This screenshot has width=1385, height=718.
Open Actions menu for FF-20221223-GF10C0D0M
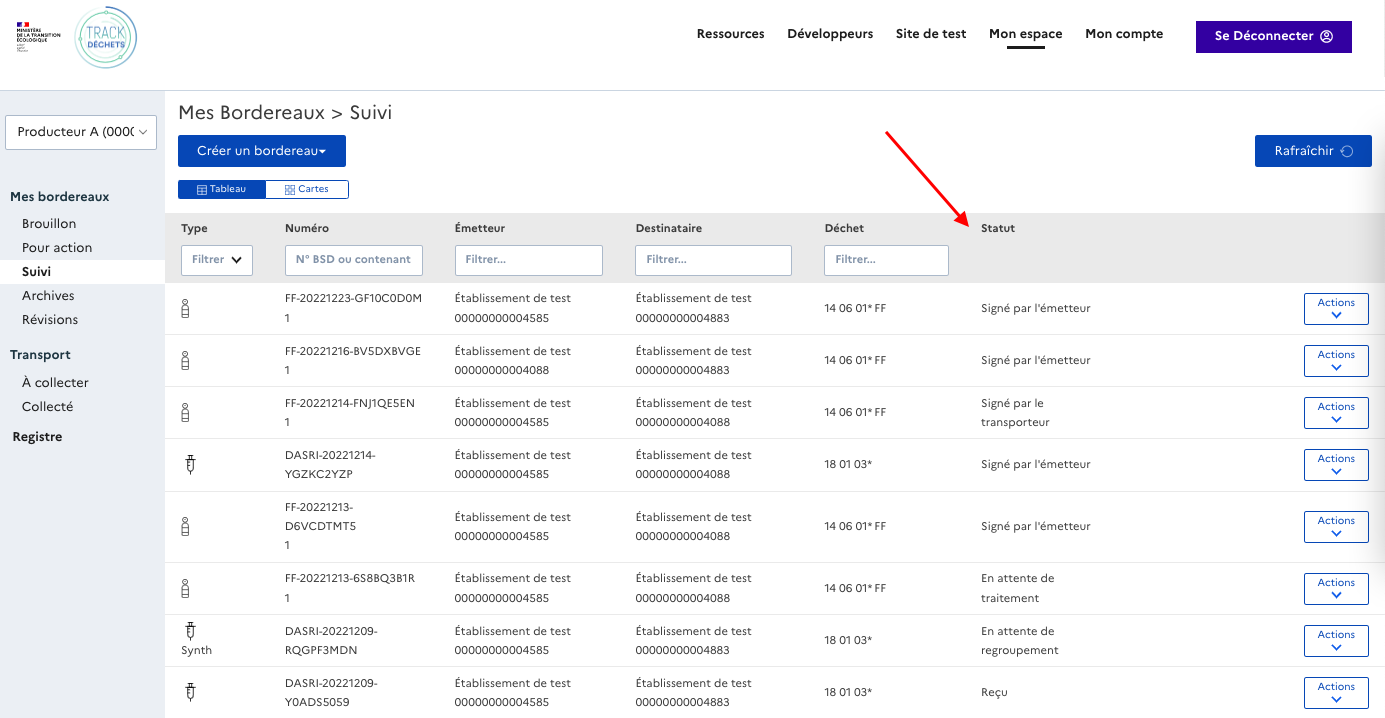point(1335,309)
